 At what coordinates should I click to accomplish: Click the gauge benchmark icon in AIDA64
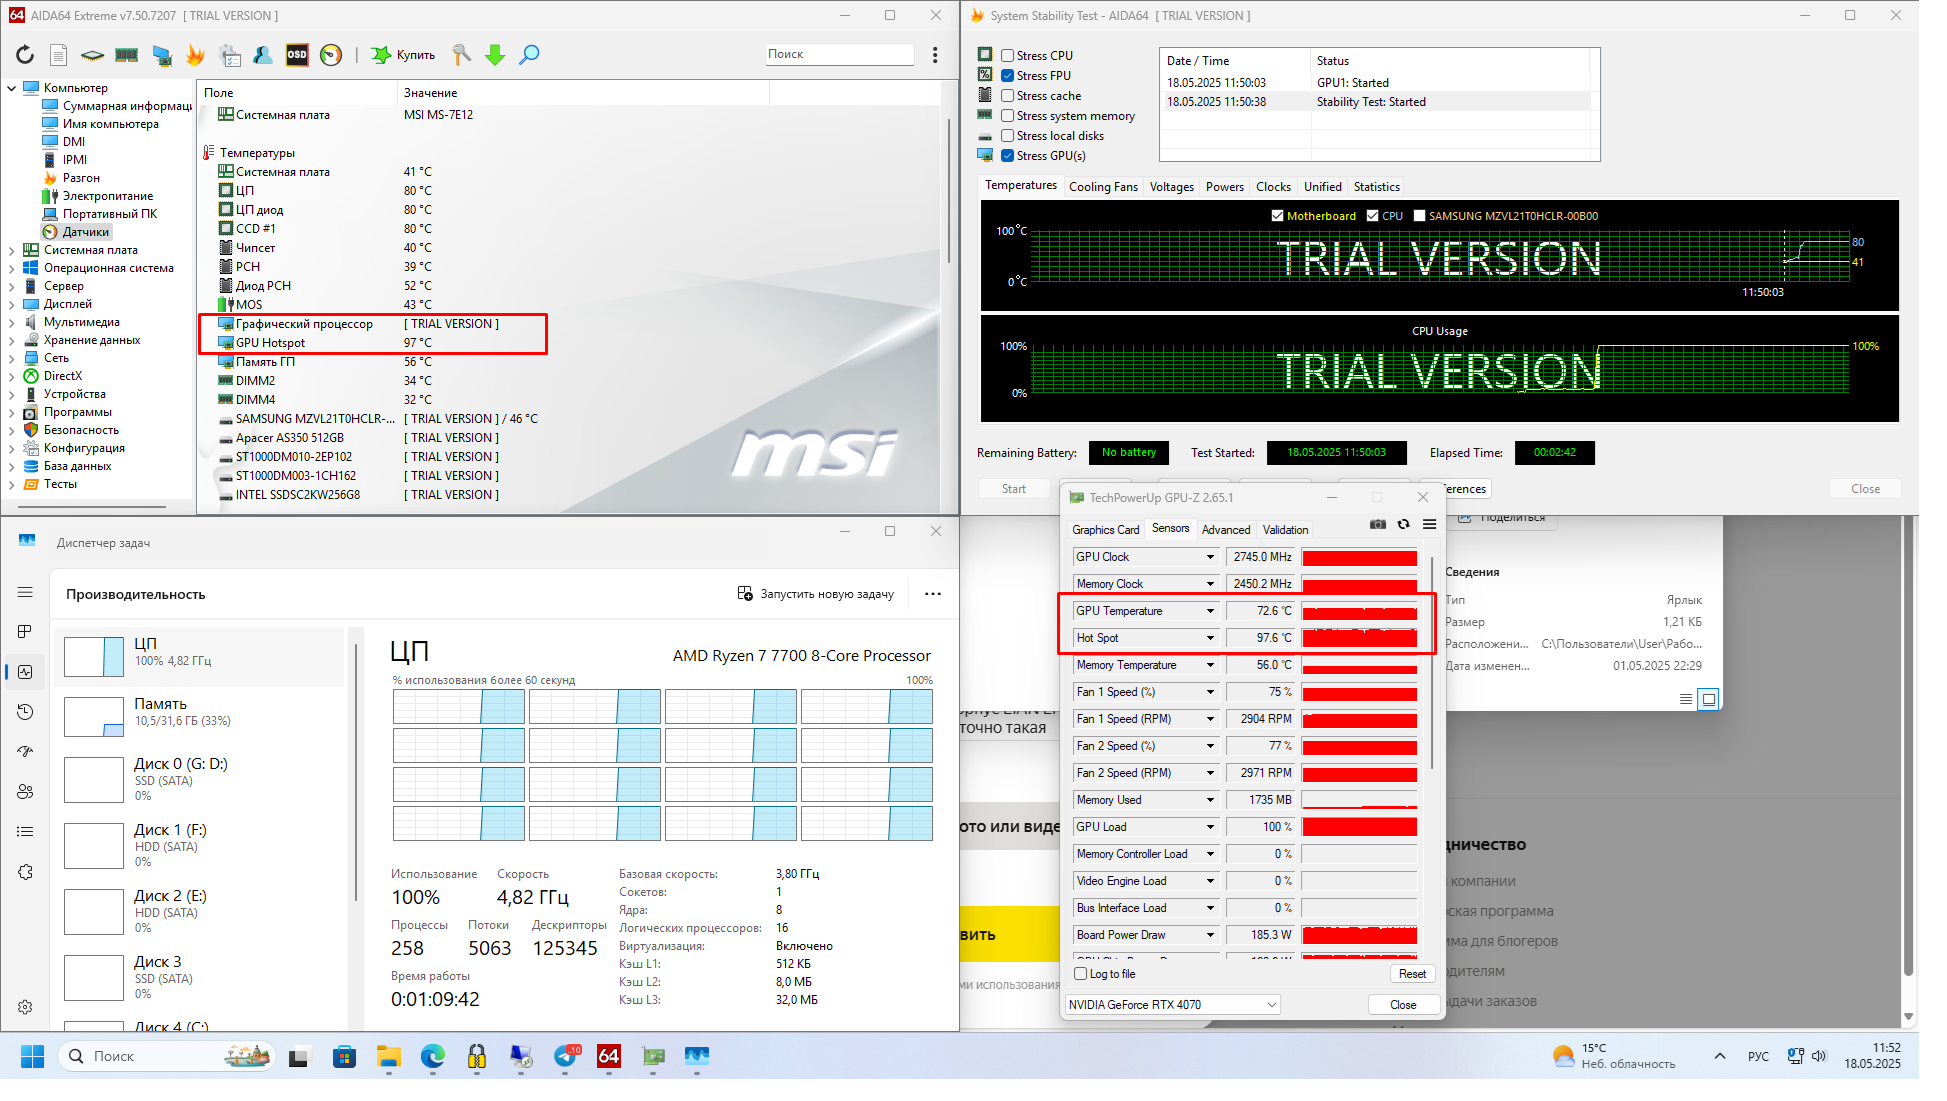pyautogui.click(x=331, y=55)
